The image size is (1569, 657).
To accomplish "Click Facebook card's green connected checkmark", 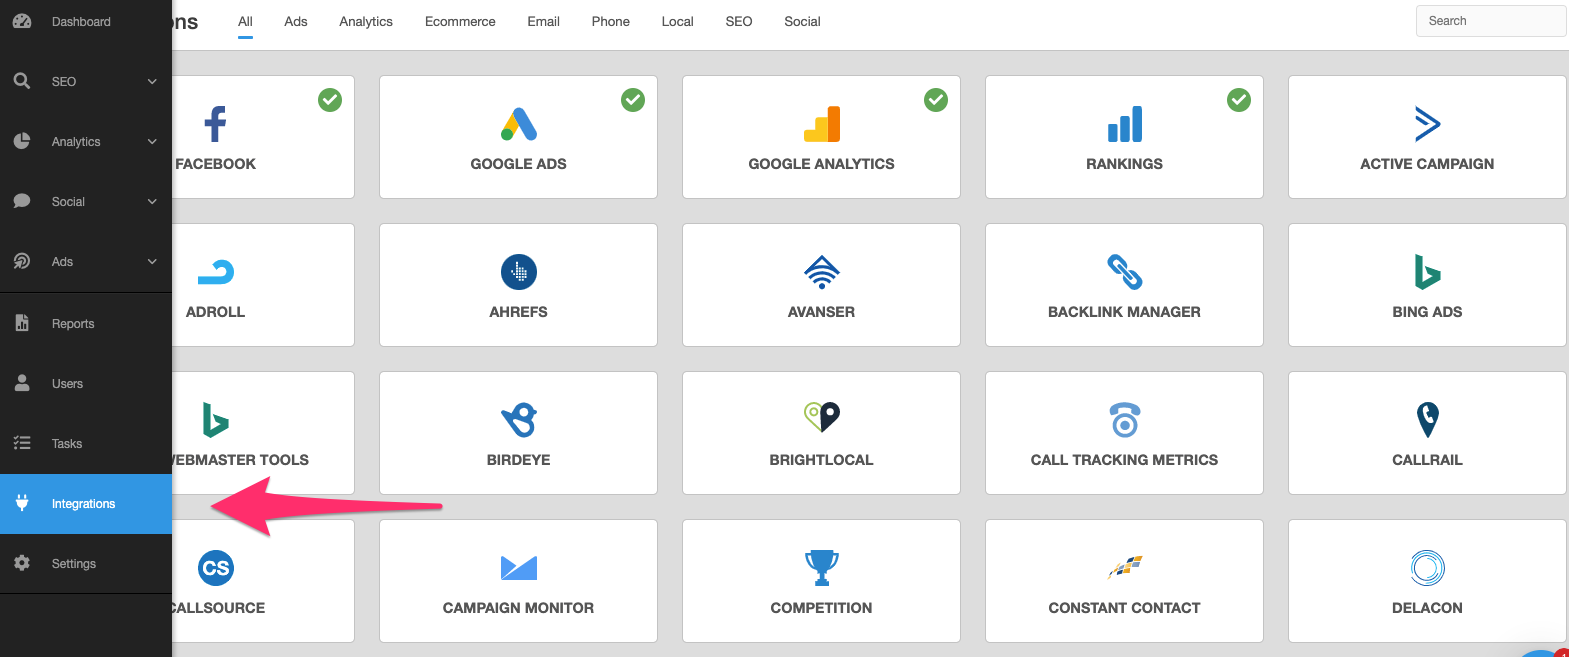I will [330, 100].
